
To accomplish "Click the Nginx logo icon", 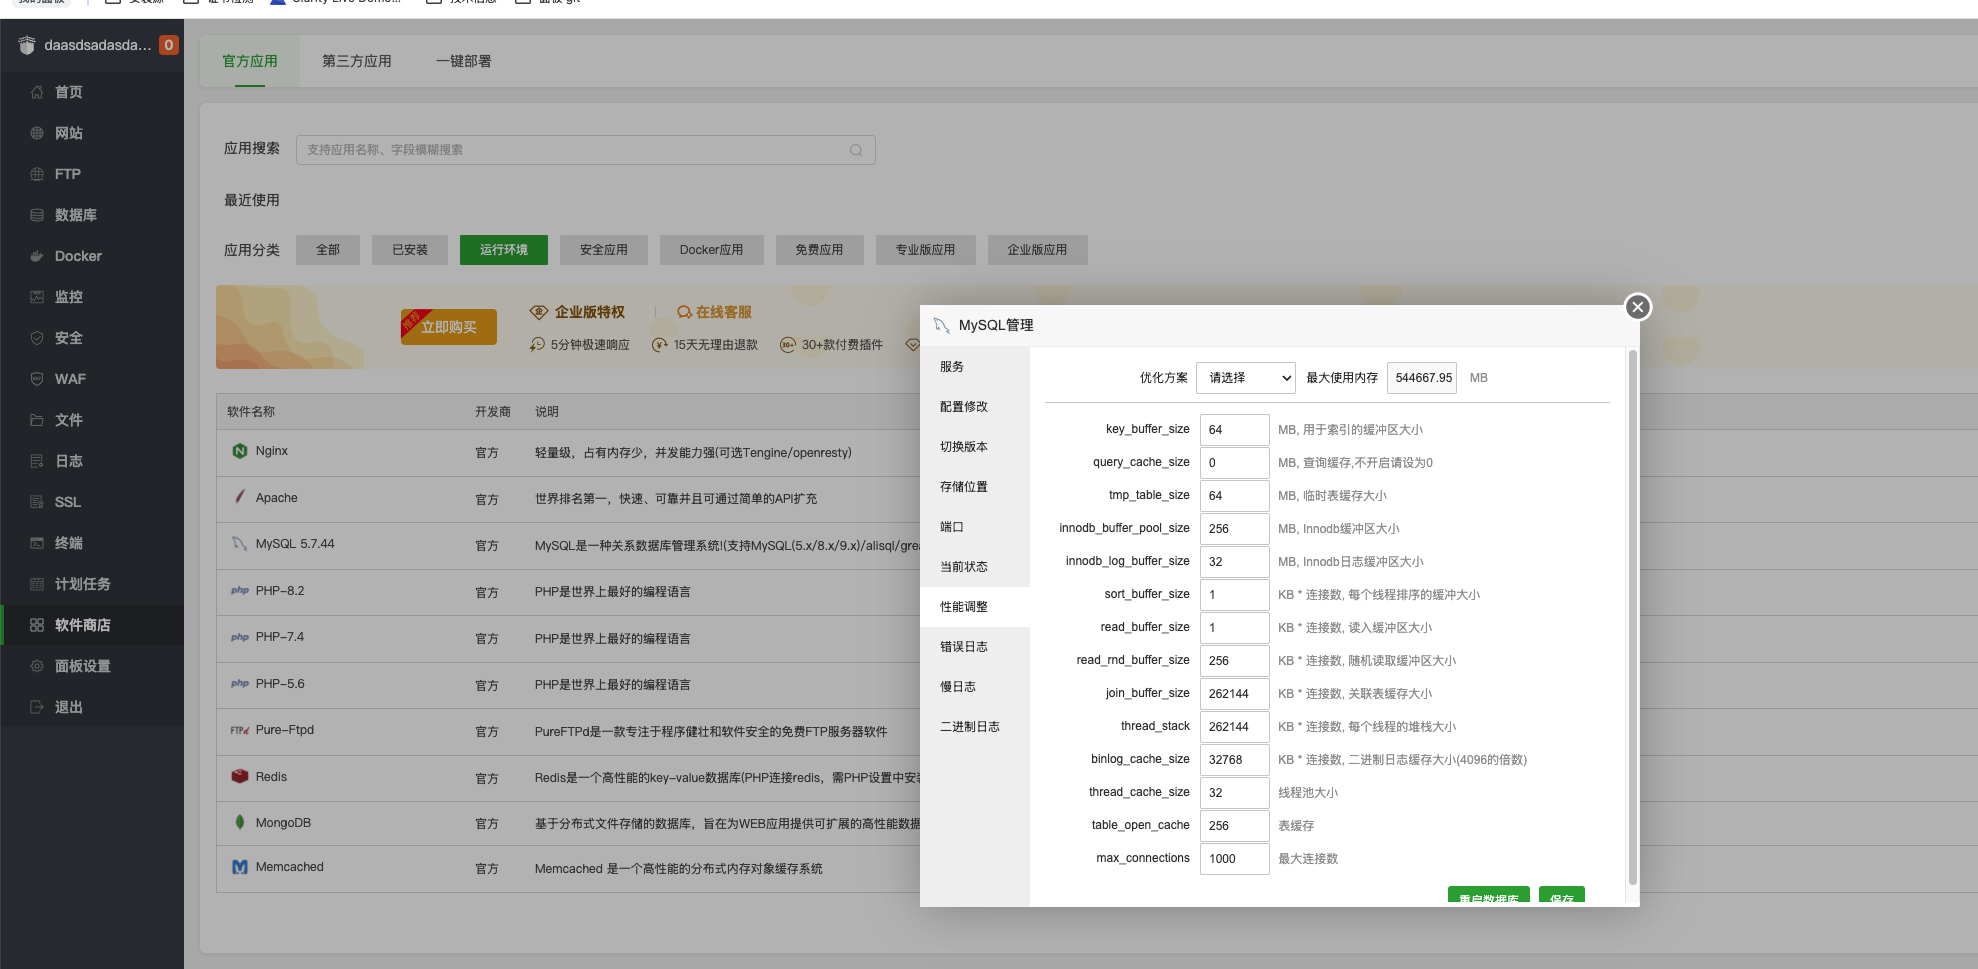I will tap(240, 451).
